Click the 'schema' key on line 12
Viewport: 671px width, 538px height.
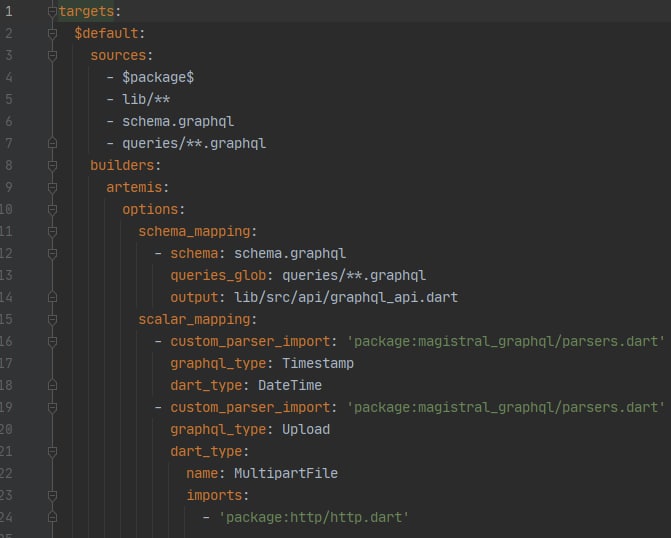point(194,253)
